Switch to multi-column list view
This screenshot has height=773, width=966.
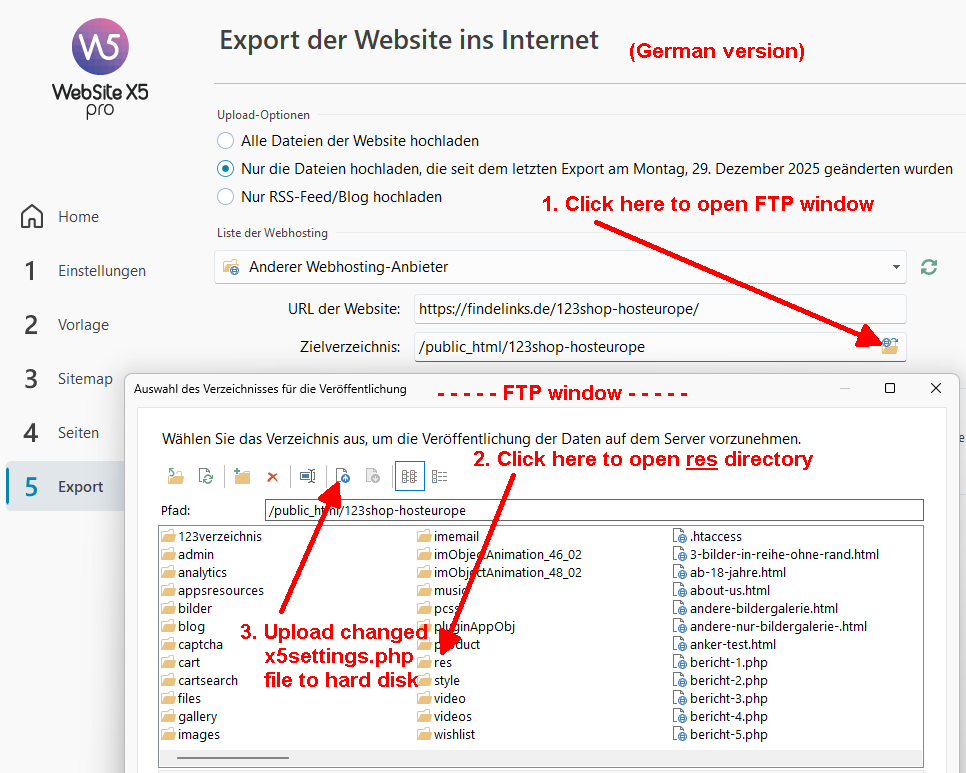[x=409, y=477]
